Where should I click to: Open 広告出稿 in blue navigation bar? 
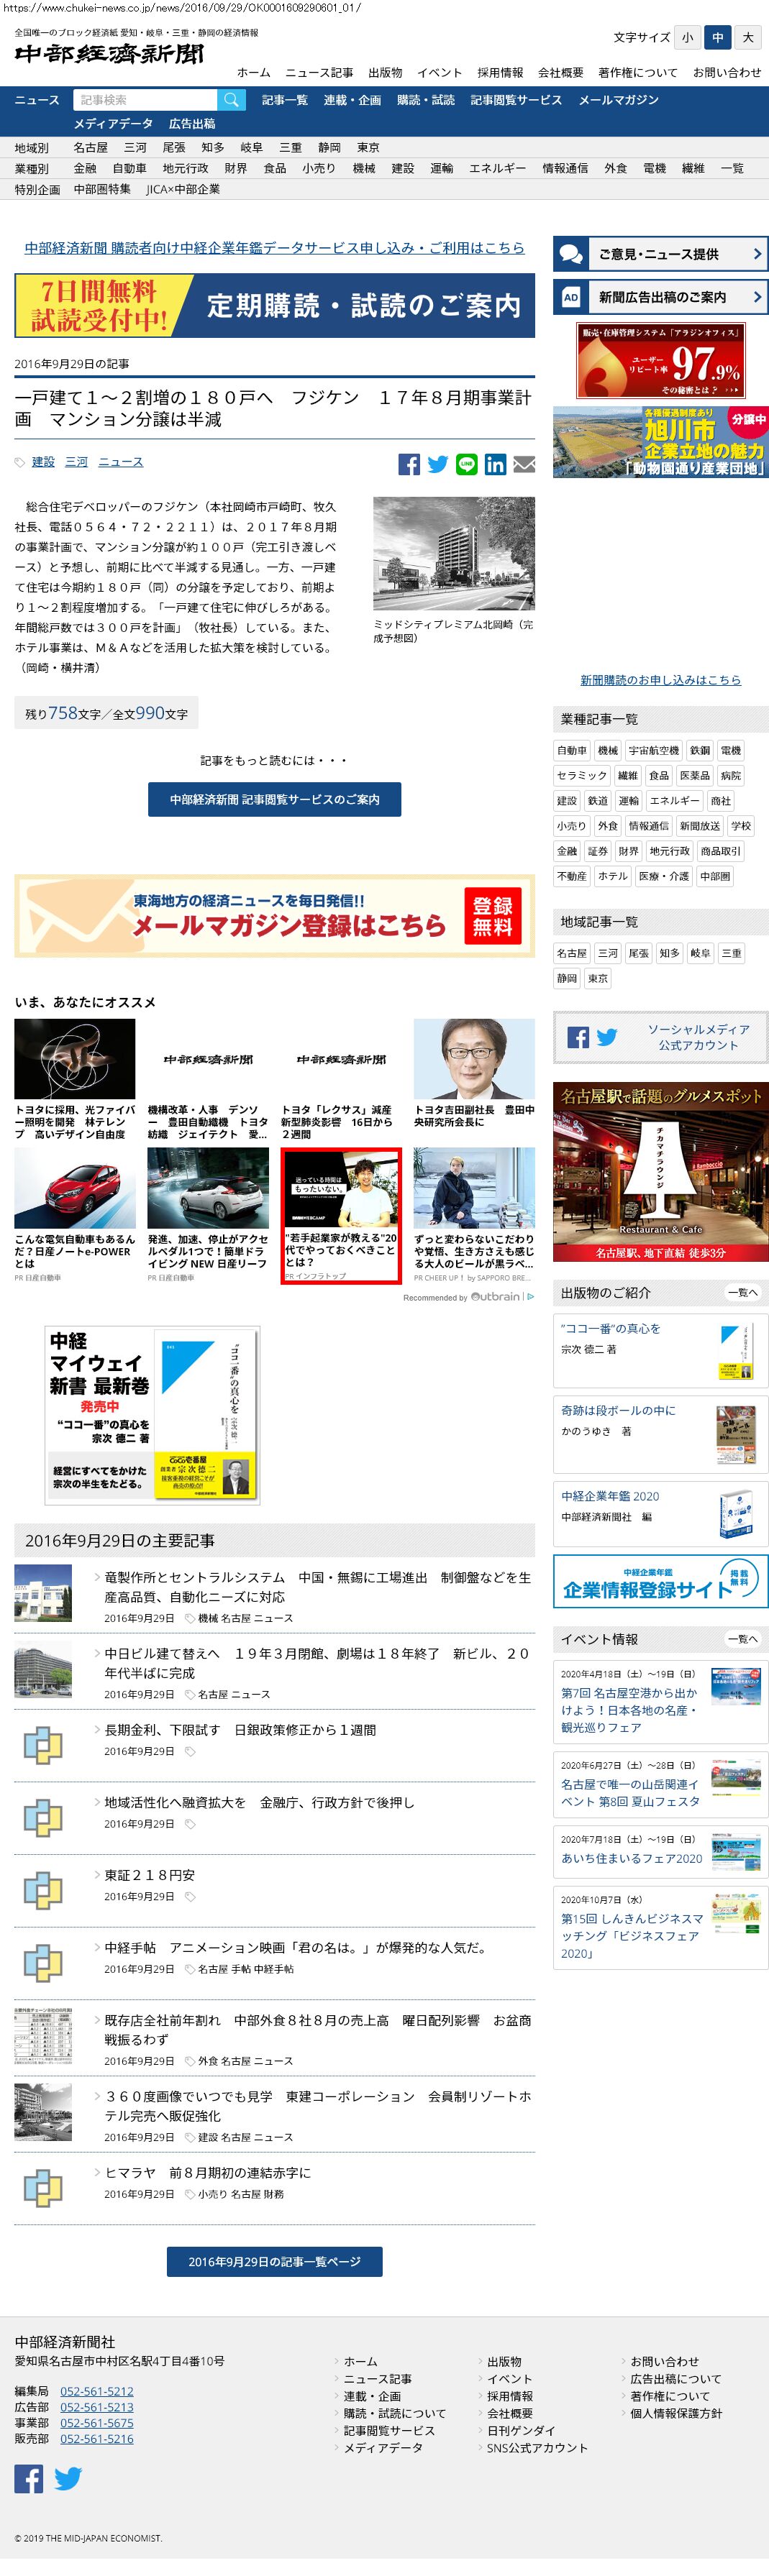tap(192, 123)
